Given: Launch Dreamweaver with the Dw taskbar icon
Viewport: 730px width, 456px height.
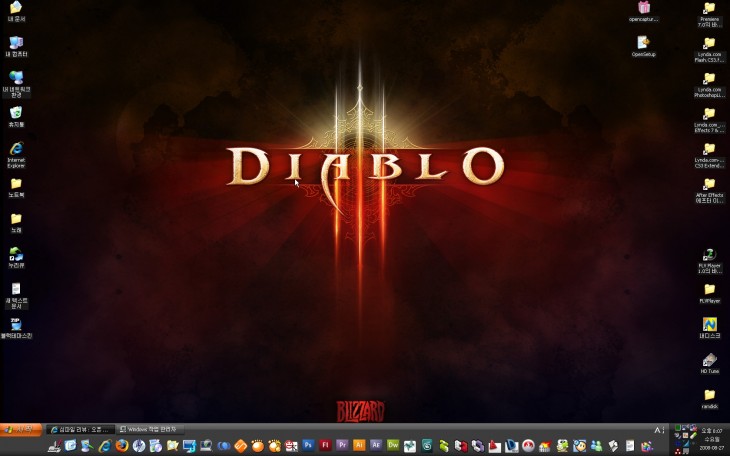Looking at the screenshot, I should [x=393, y=445].
